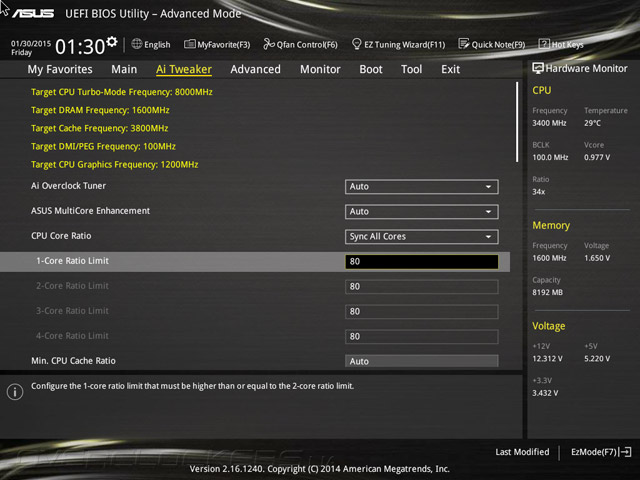Image resolution: width=640 pixels, height=480 pixels.
Task: Start EZ Tuning Wizard(F11)
Action: (398, 44)
